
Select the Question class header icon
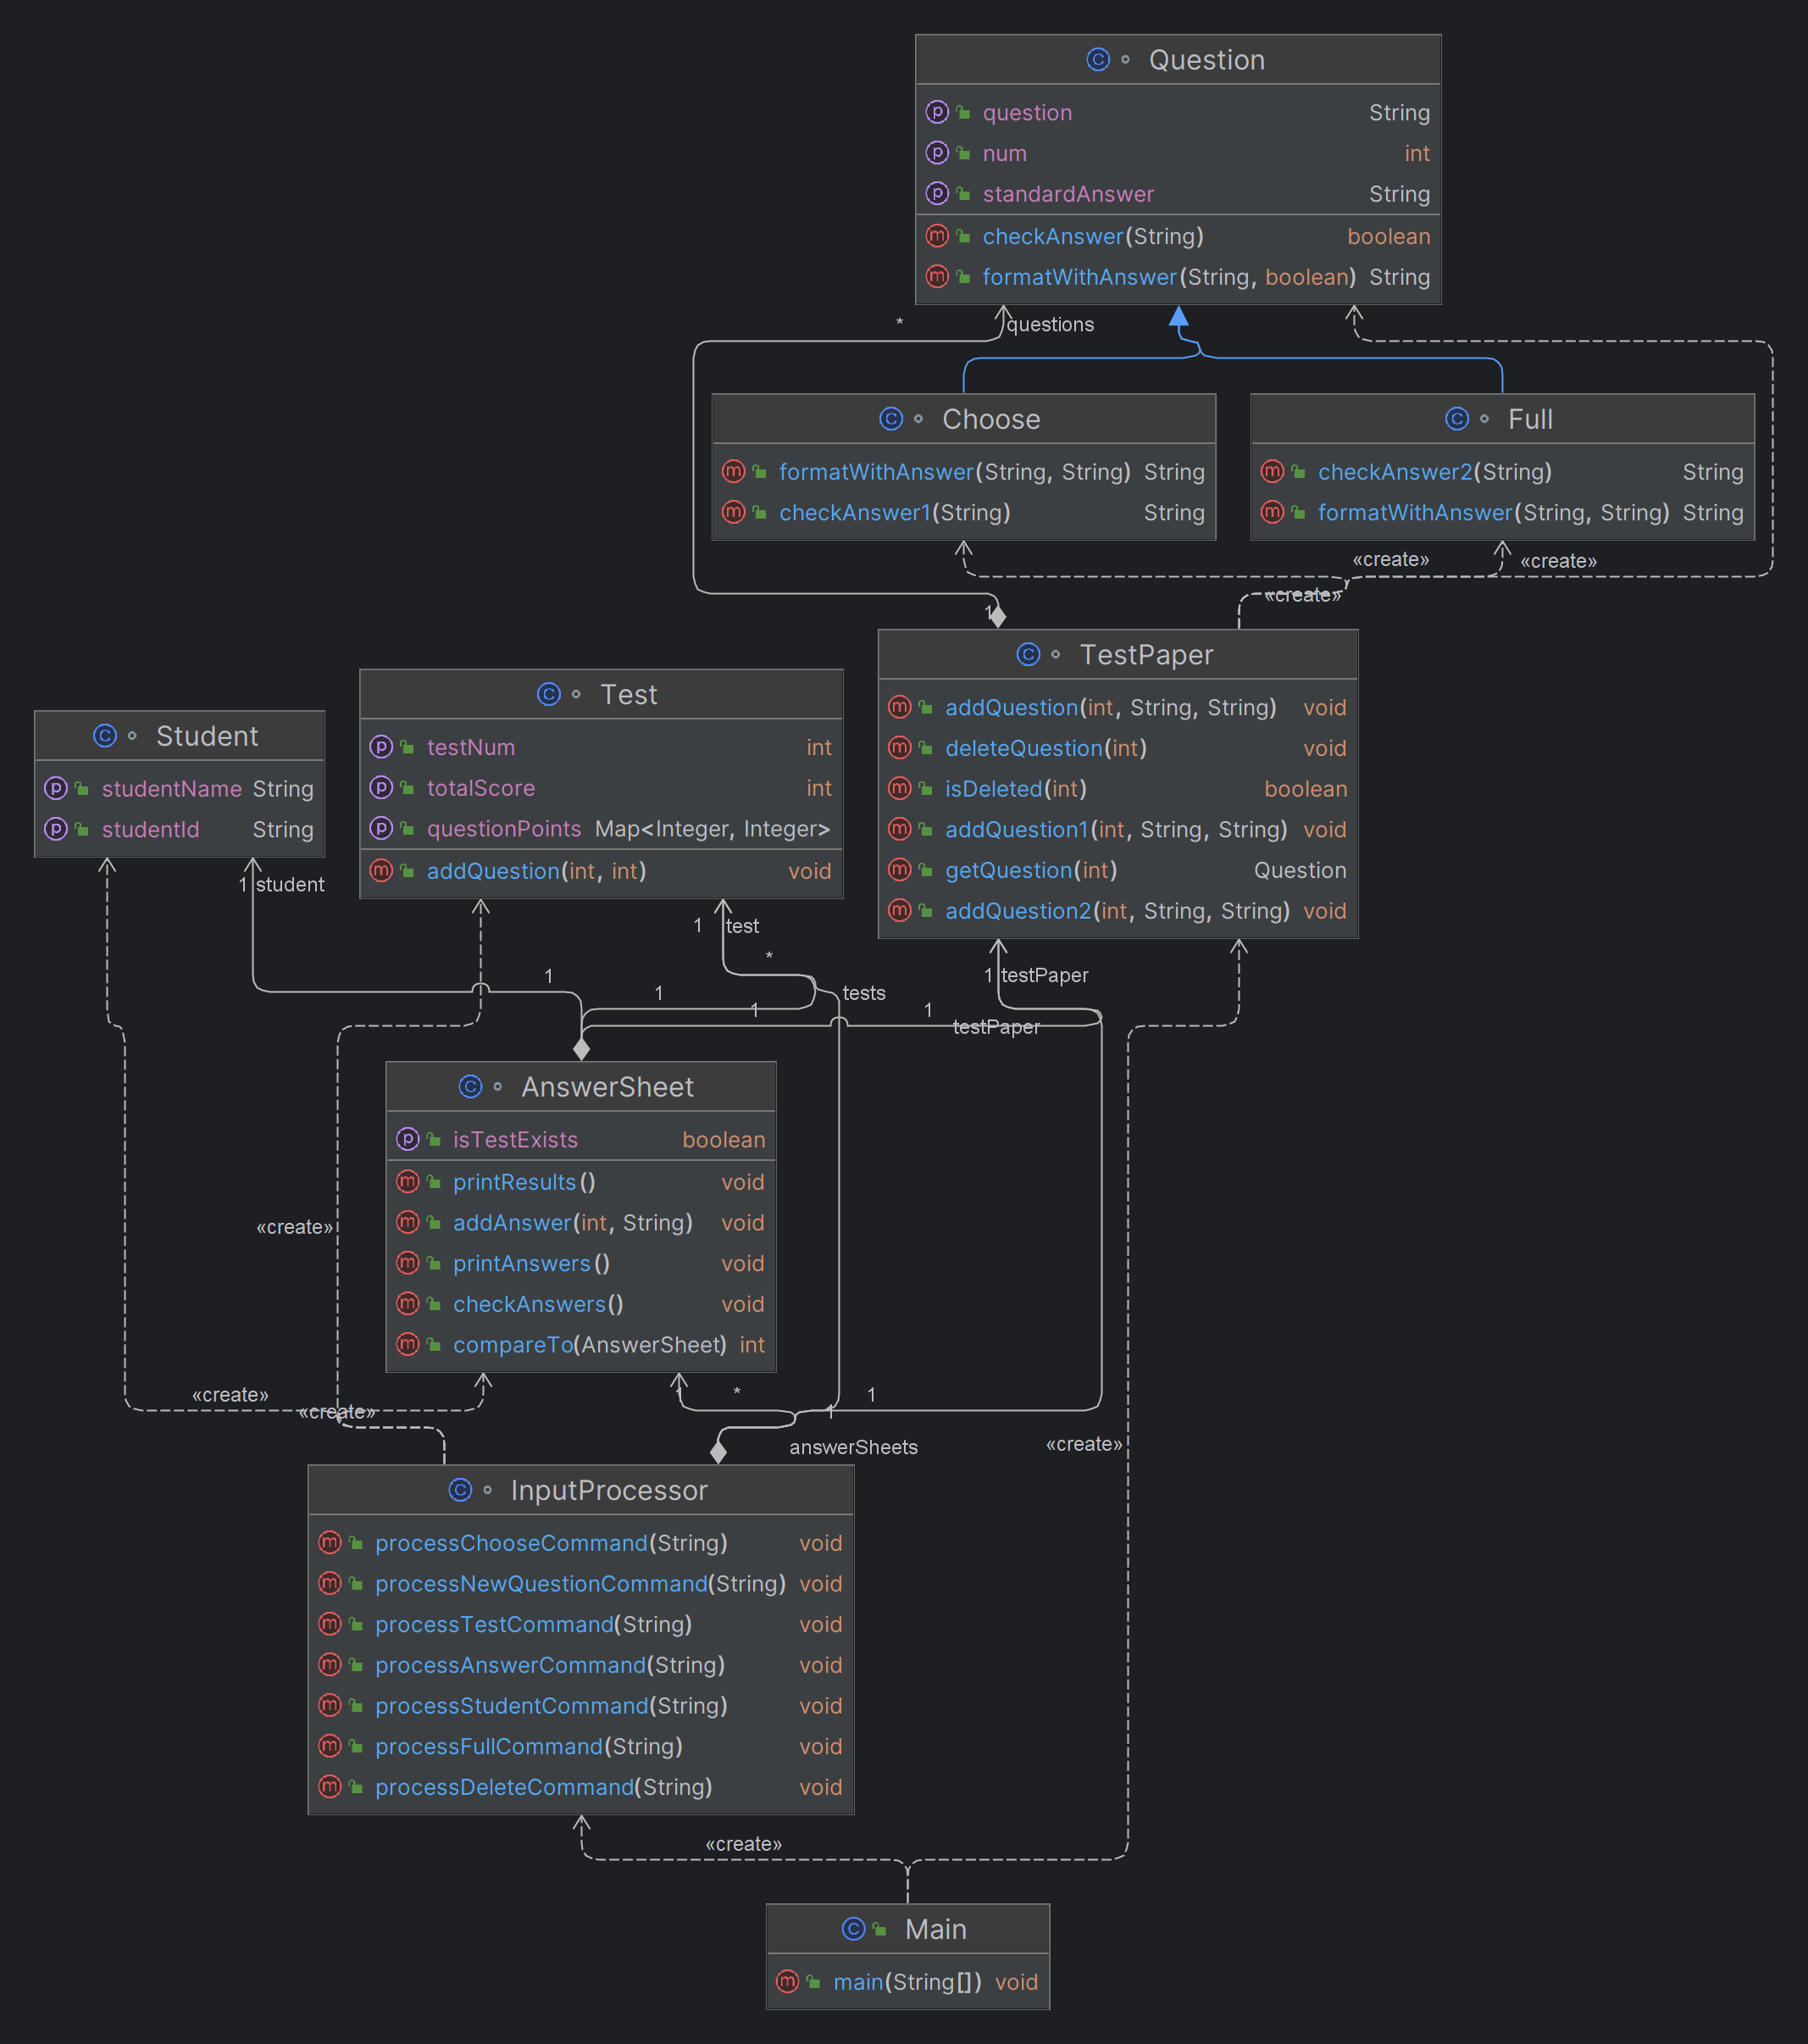[x=1098, y=60]
